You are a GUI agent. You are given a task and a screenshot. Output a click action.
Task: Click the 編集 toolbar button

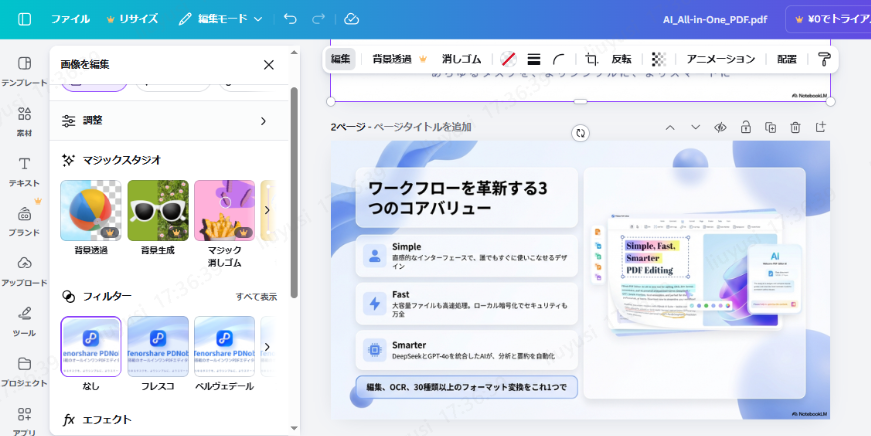pos(341,59)
